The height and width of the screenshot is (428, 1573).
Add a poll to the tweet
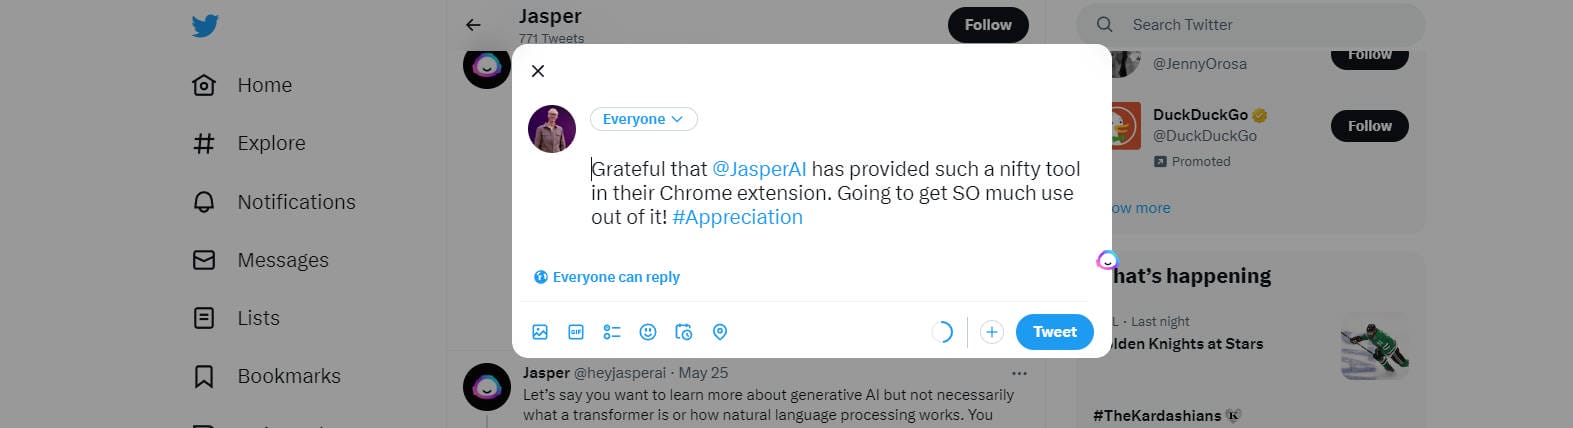tap(612, 332)
